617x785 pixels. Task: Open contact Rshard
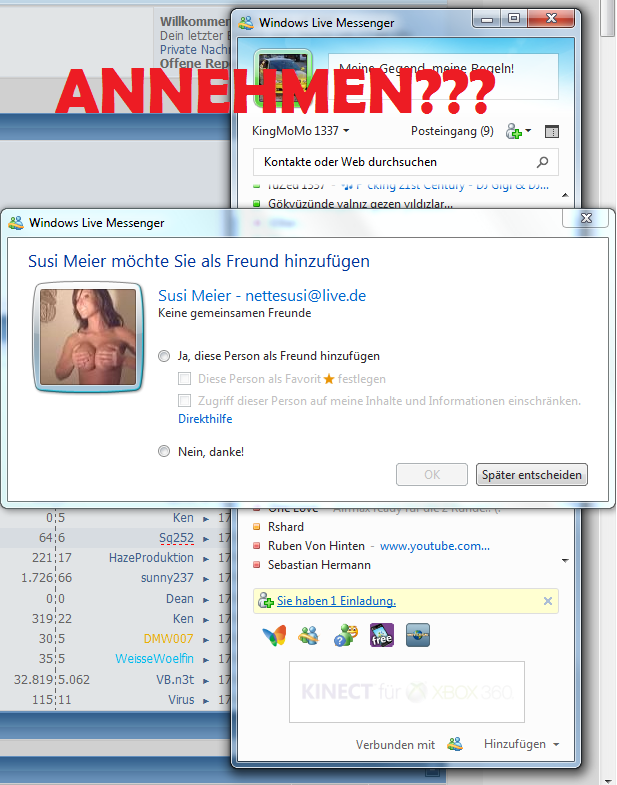click(285, 527)
